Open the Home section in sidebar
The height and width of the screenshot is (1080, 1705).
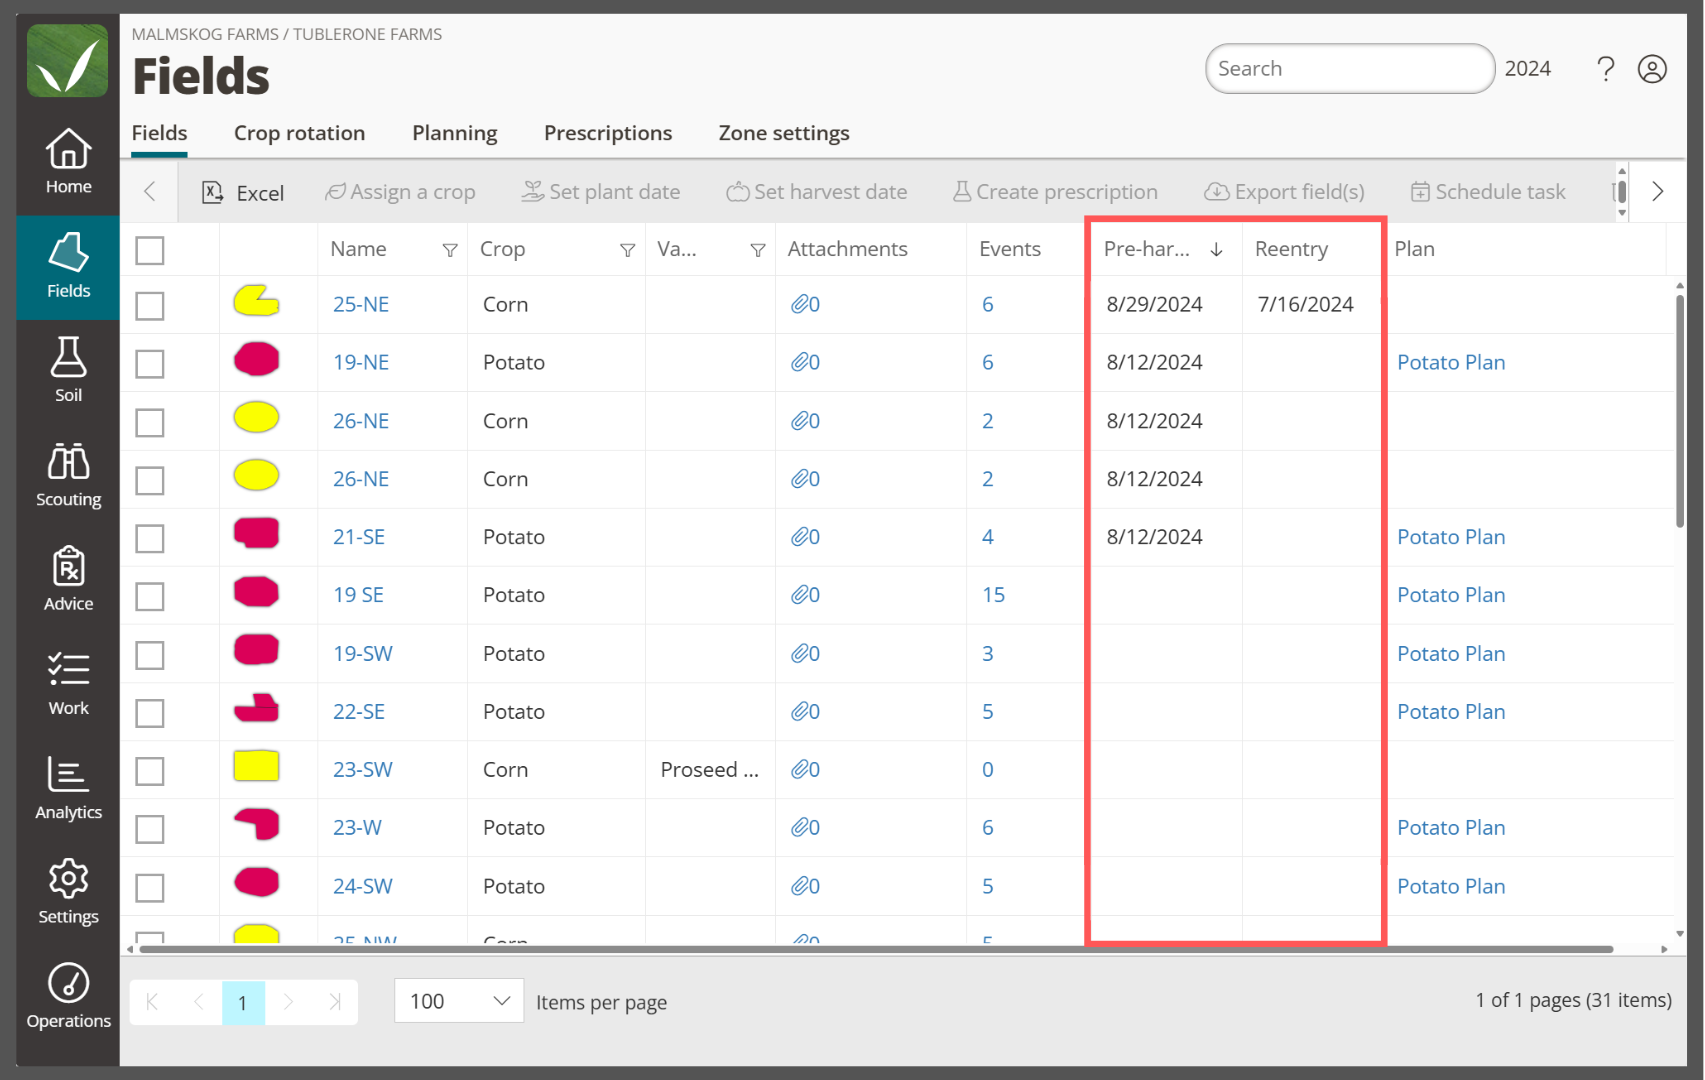[68, 162]
